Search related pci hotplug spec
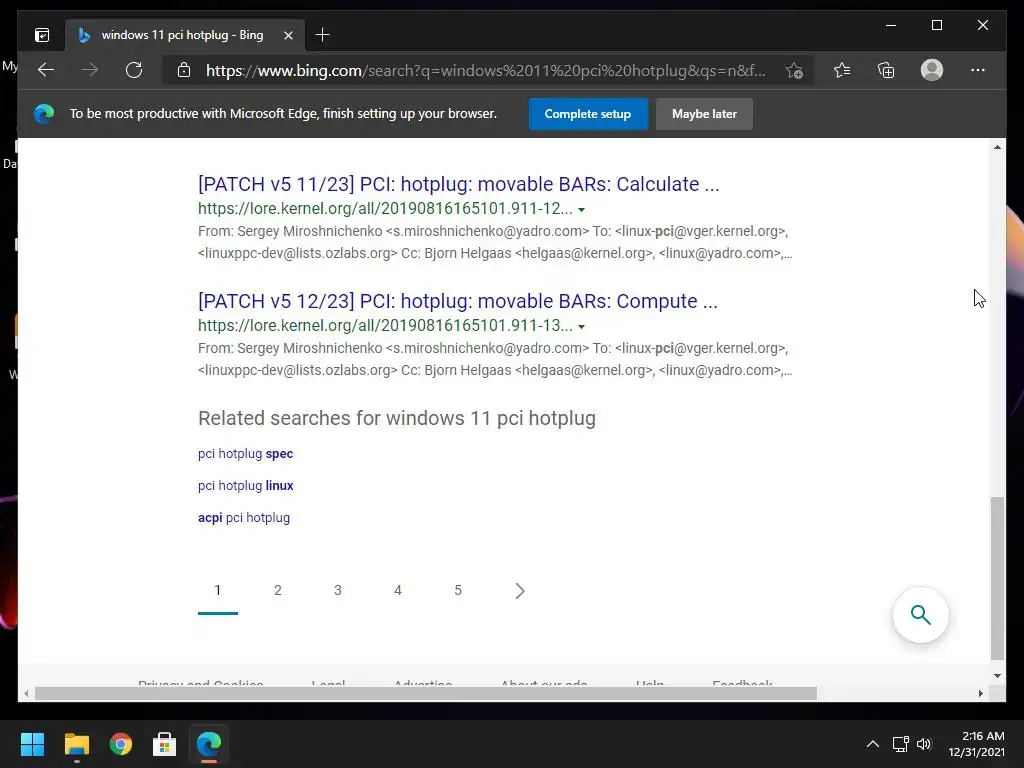Viewport: 1024px width, 768px height. click(x=246, y=453)
